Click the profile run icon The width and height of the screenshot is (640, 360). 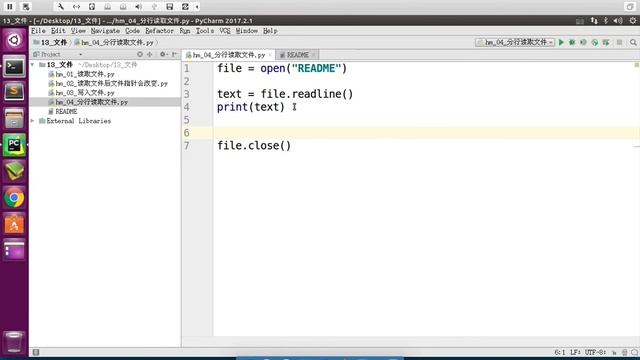[595, 42]
